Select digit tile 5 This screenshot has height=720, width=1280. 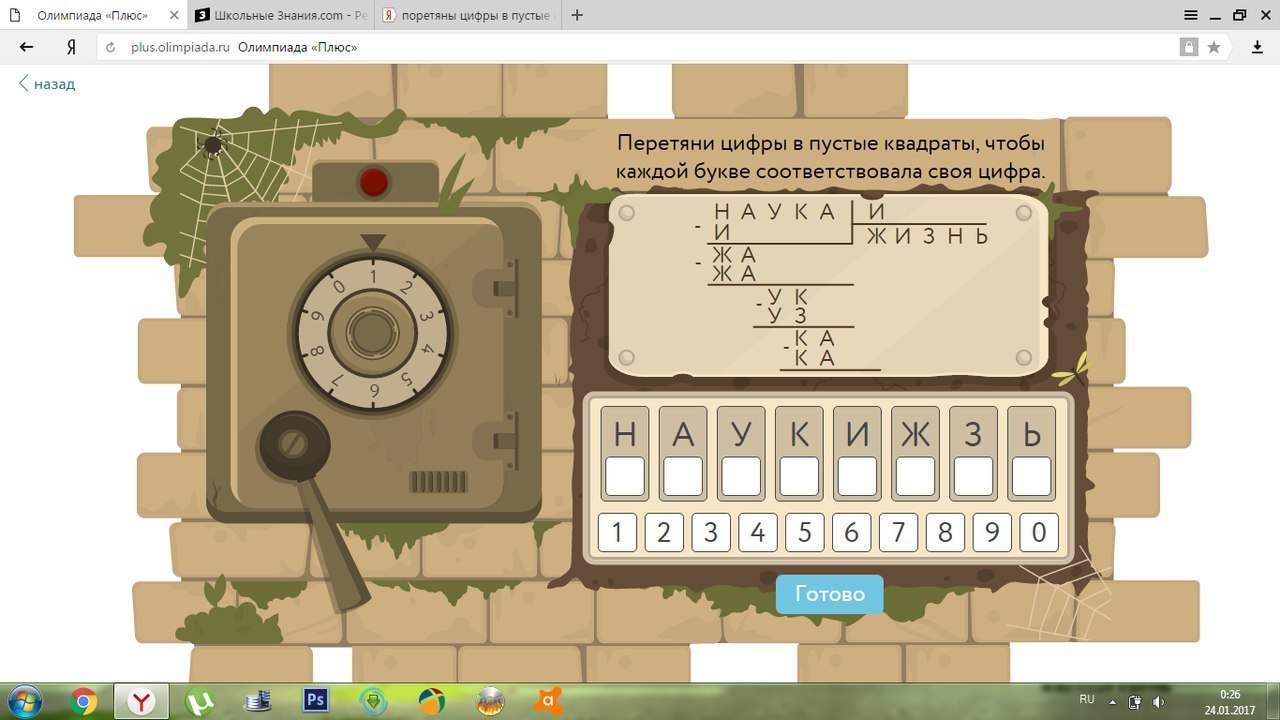click(805, 533)
